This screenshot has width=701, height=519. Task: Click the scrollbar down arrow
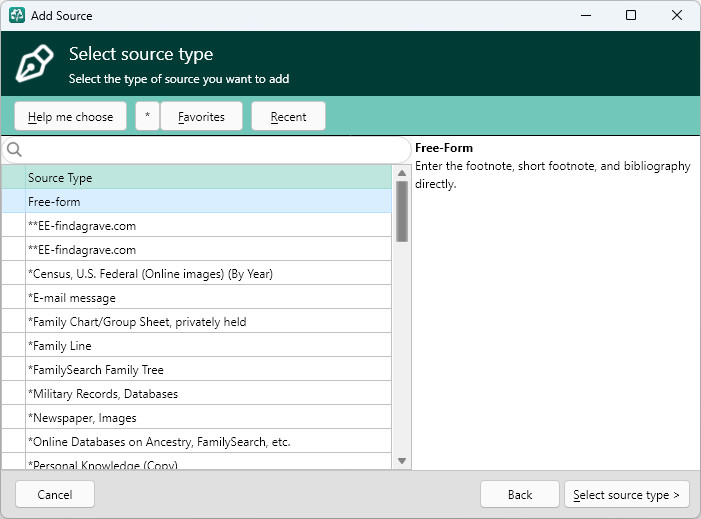pyautogui.click(x=402, y=461)
